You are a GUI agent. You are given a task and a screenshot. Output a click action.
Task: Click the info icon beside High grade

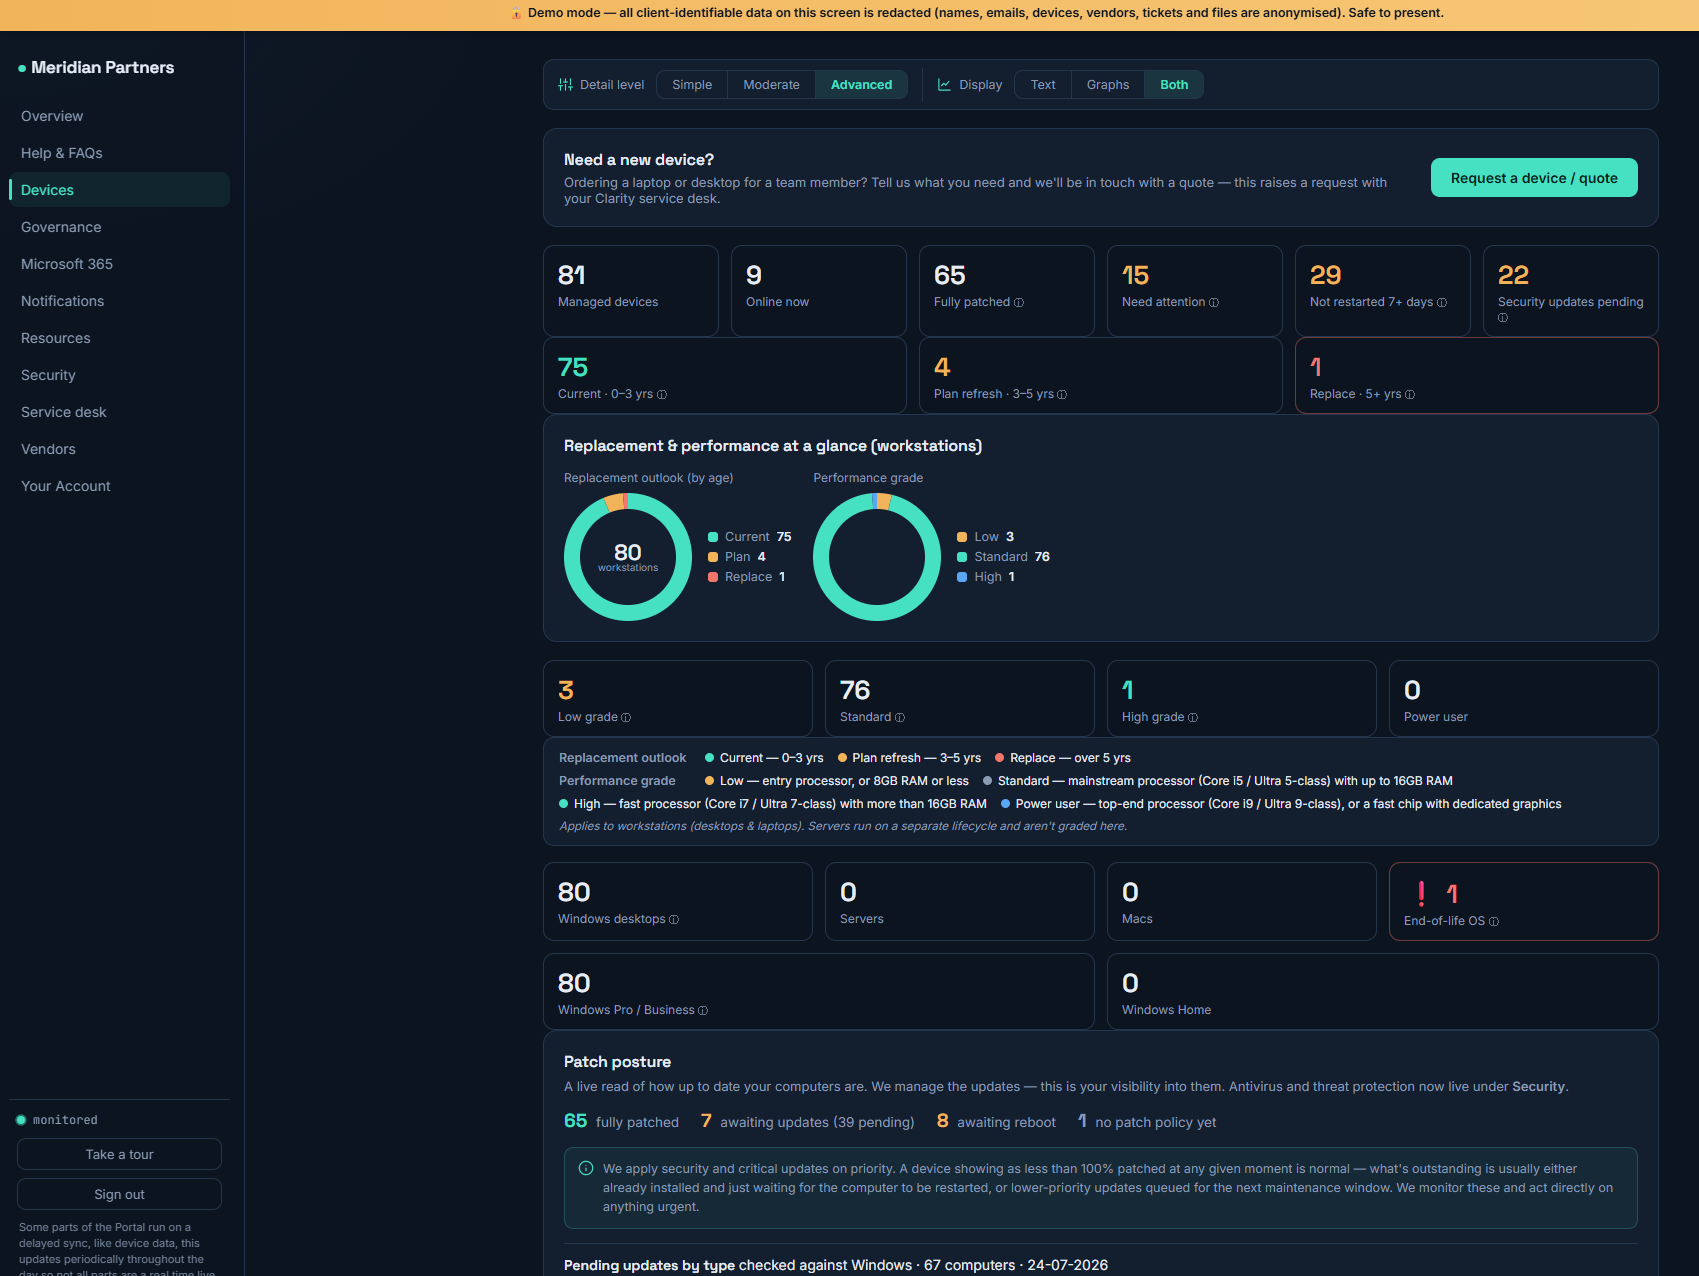(1193, 718)
